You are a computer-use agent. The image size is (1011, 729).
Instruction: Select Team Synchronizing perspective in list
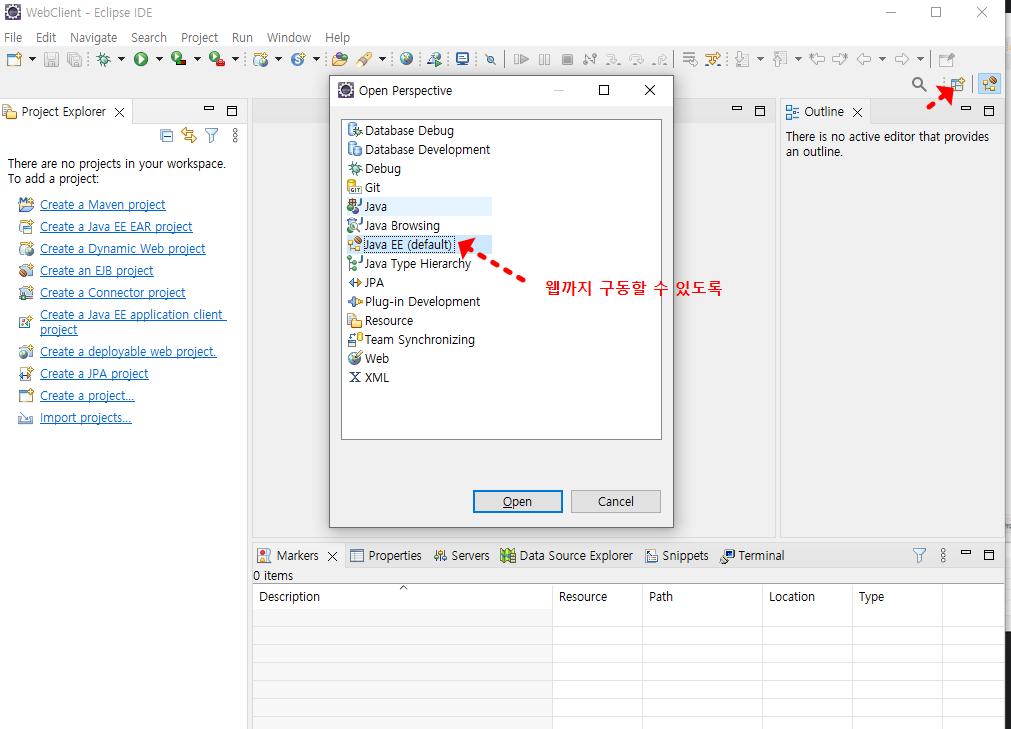tap(419, 340)
